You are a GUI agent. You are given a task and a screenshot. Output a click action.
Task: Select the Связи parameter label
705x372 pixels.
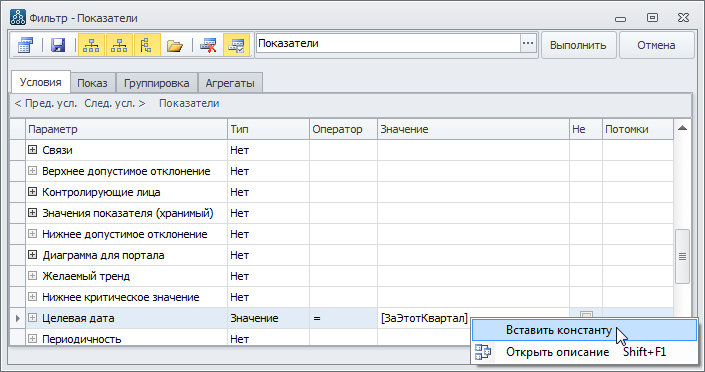tap(57, 150)
